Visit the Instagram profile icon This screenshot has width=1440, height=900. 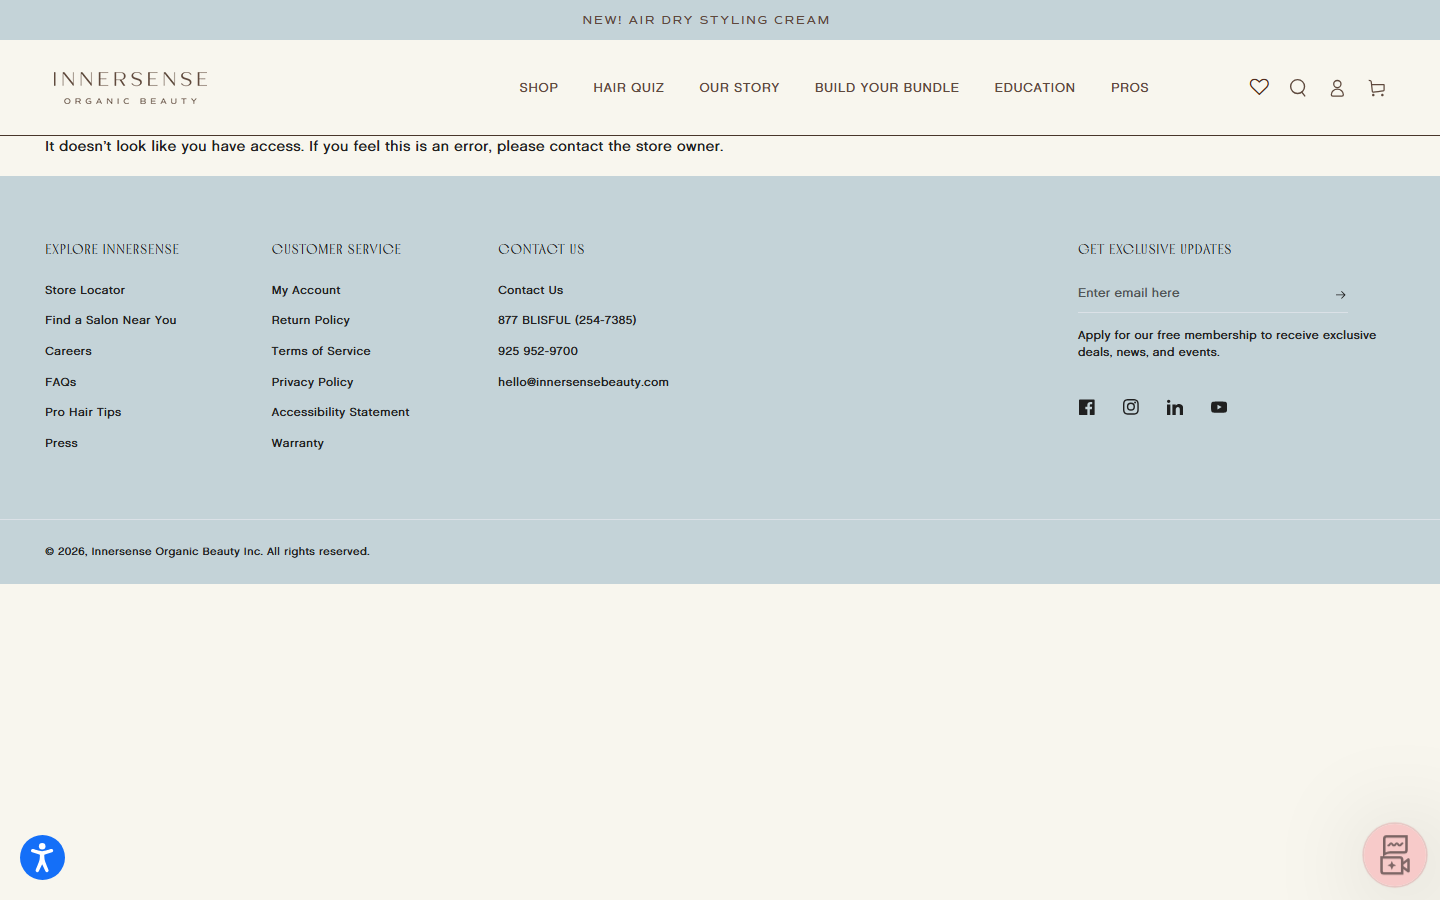coord(1131,407)
